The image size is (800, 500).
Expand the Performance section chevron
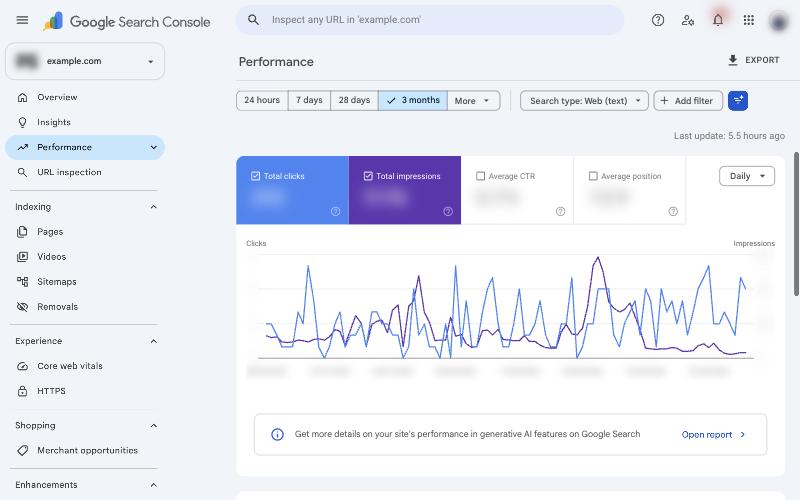[154, 147]
